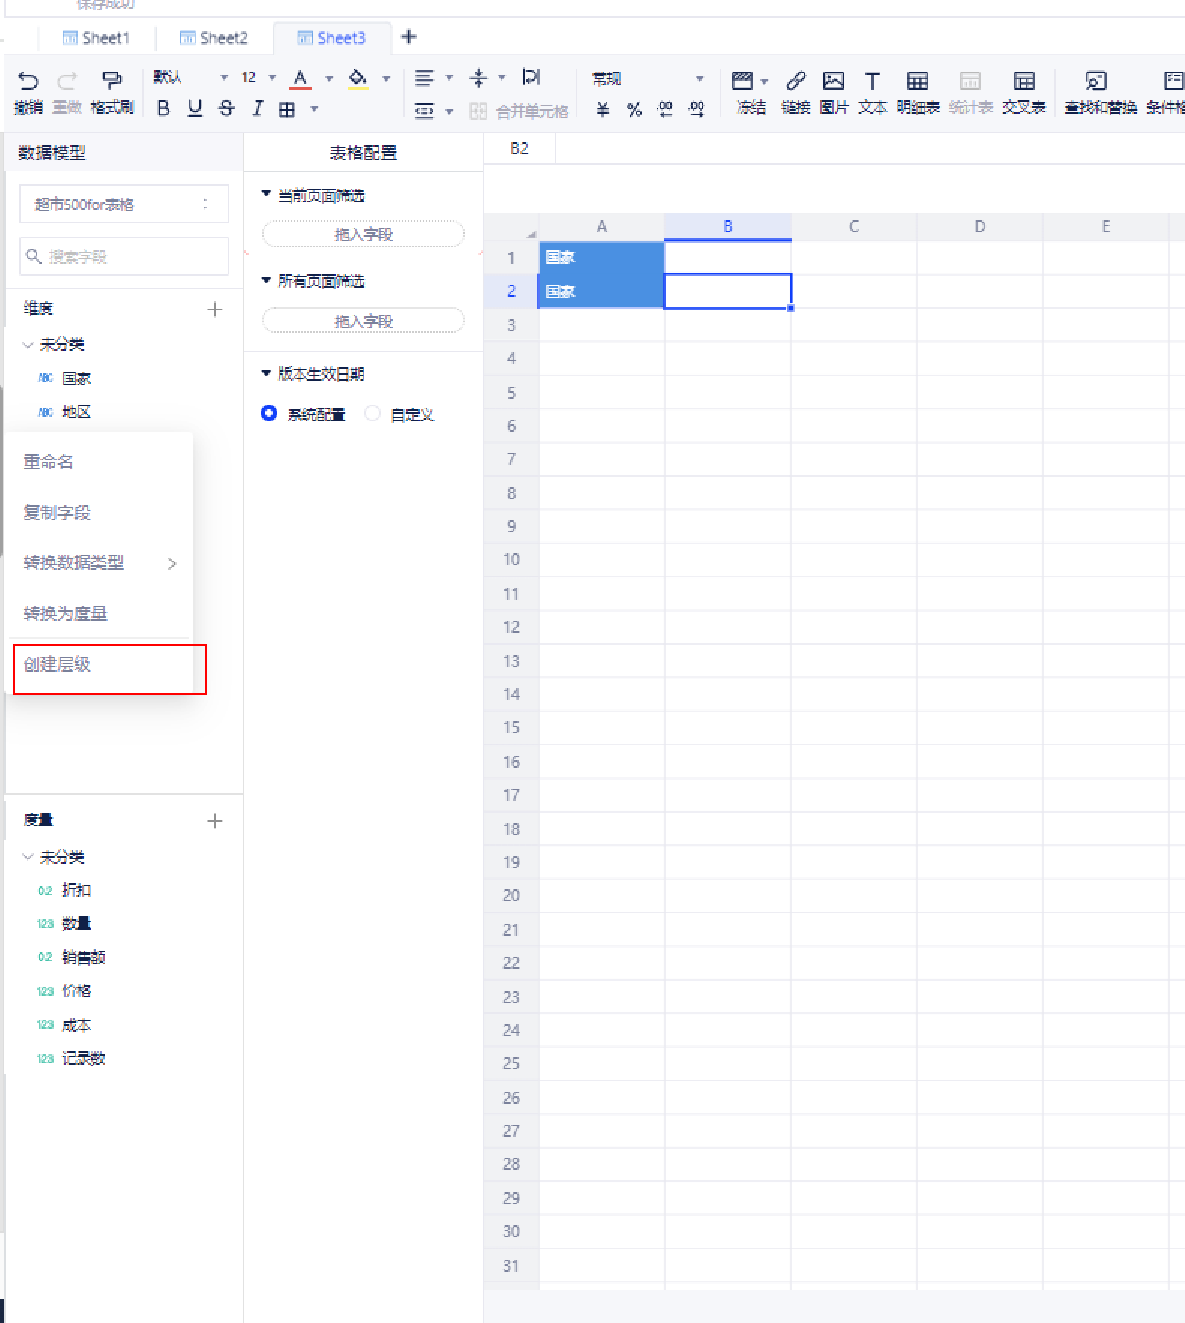Viewport: 1185px width, 1323px height.
Task: Insert an image (图片)
Action: (x=833, y=82)
